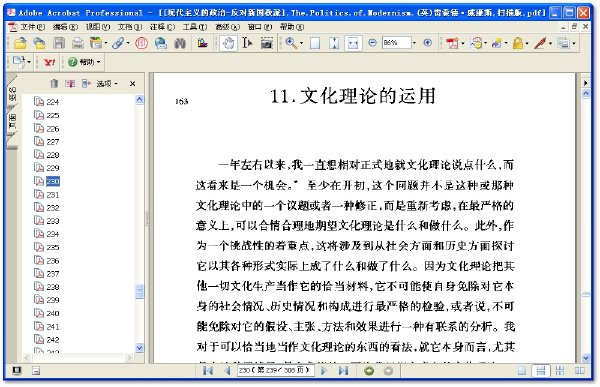Select the Snapshot camera tool
The image size is (600, 387).
click(267, 43)
